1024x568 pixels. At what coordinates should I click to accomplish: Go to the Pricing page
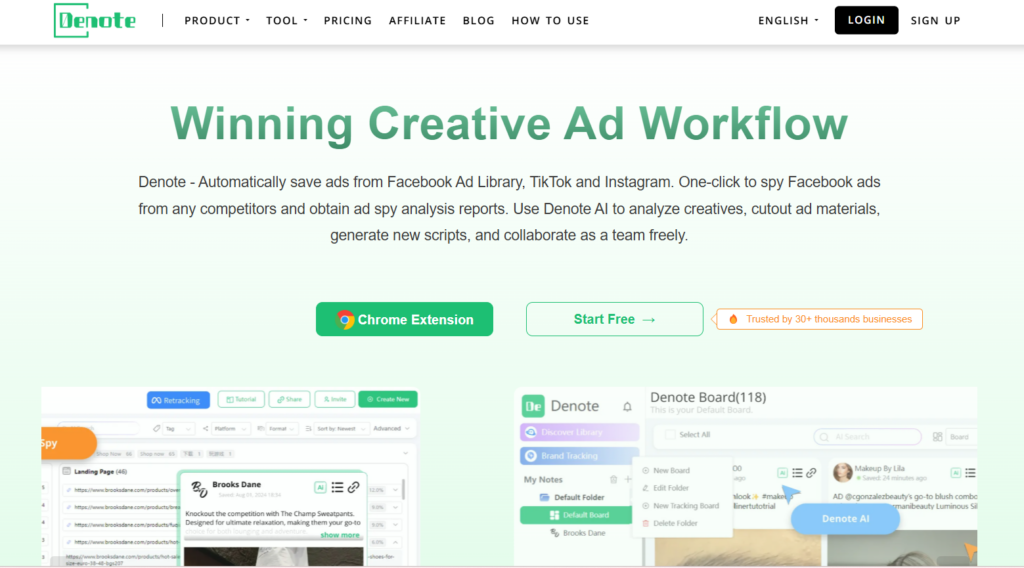348,20
